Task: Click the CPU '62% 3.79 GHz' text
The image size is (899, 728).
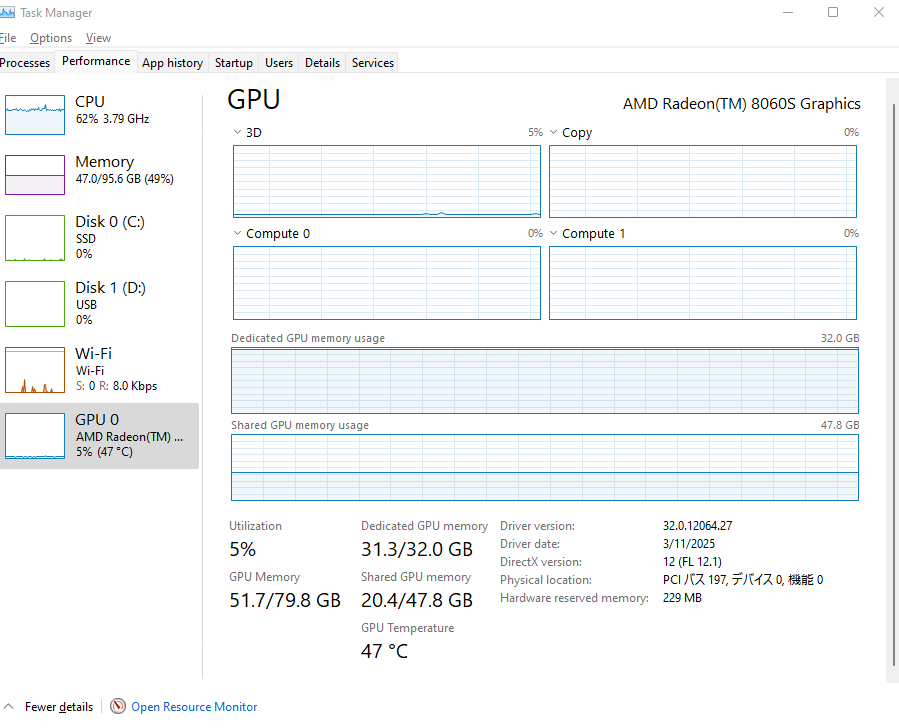Action: (x=112, y=119)
